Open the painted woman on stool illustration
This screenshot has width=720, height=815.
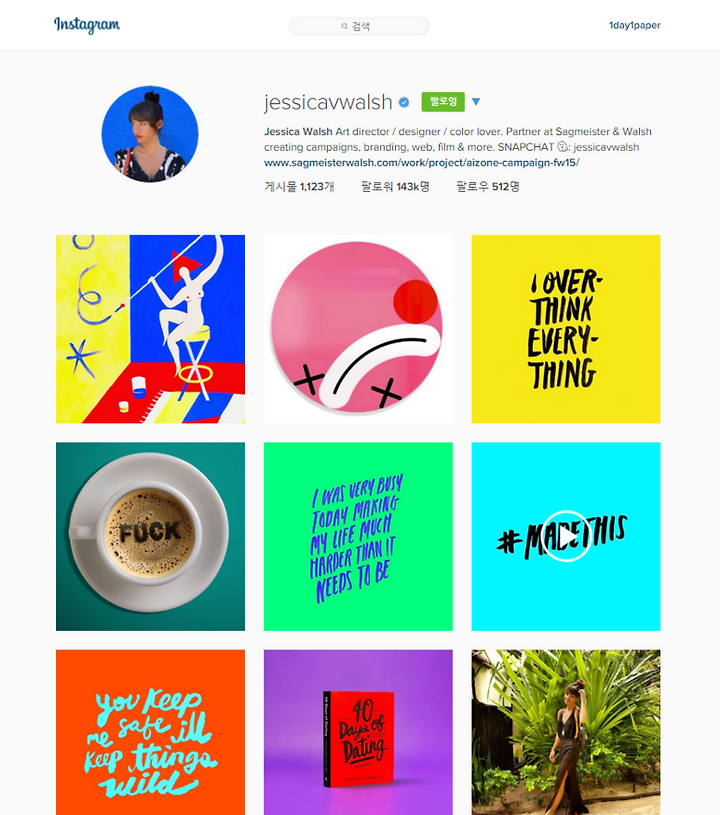(x=150, y=329)
